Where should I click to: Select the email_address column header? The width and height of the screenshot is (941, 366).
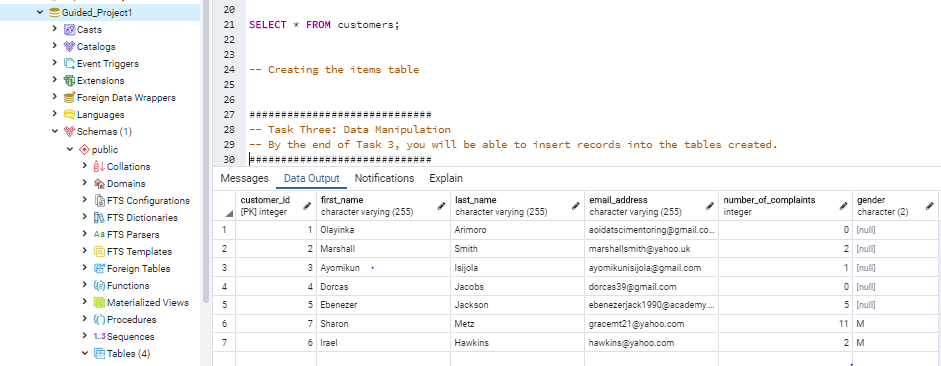tap(652, 206)
